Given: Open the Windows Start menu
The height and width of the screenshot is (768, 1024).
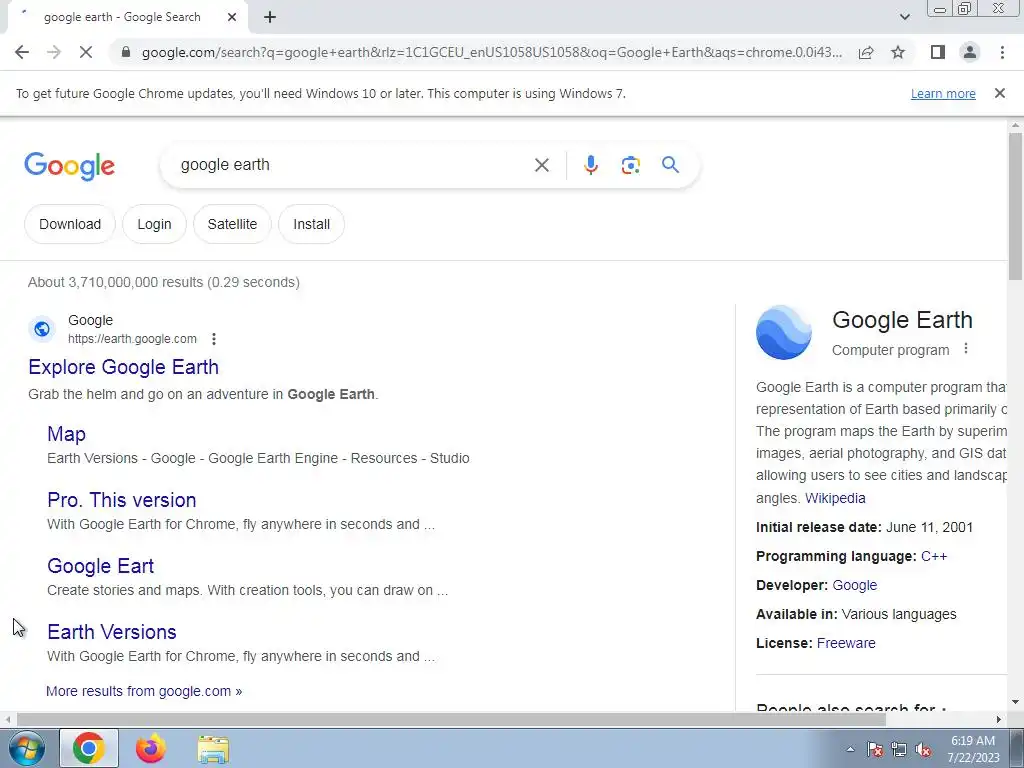Looking at the screenshot, I should [26, 748].
